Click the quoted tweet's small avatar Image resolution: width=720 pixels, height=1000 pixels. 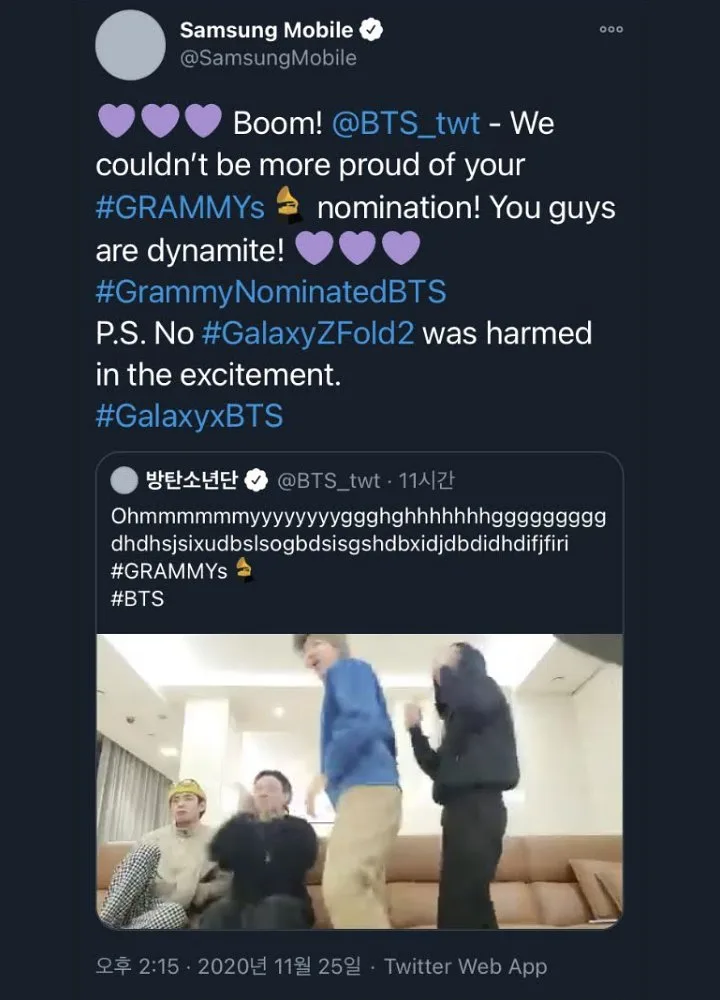point(124,481)
